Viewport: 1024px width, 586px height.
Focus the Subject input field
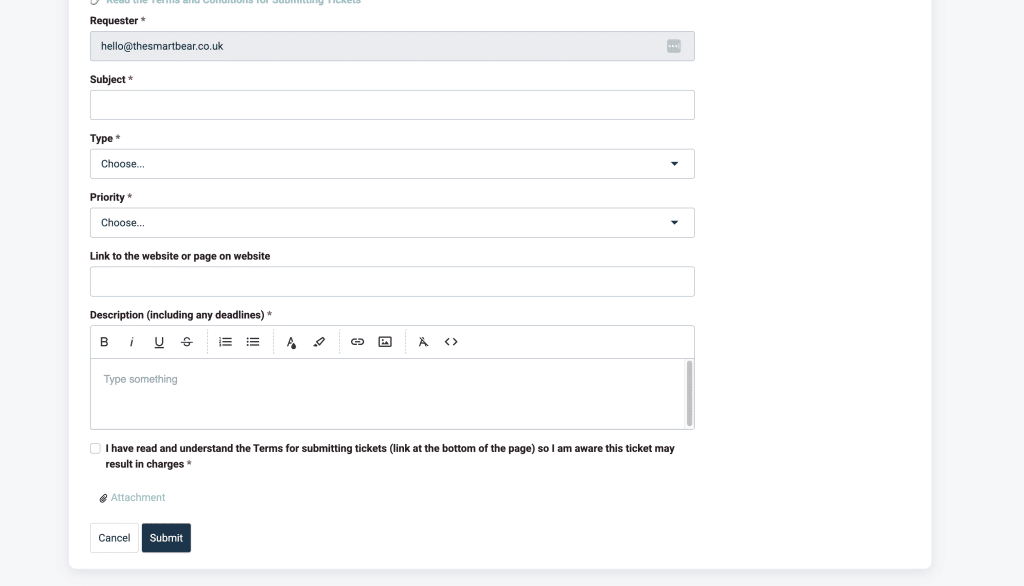[392, 105]
